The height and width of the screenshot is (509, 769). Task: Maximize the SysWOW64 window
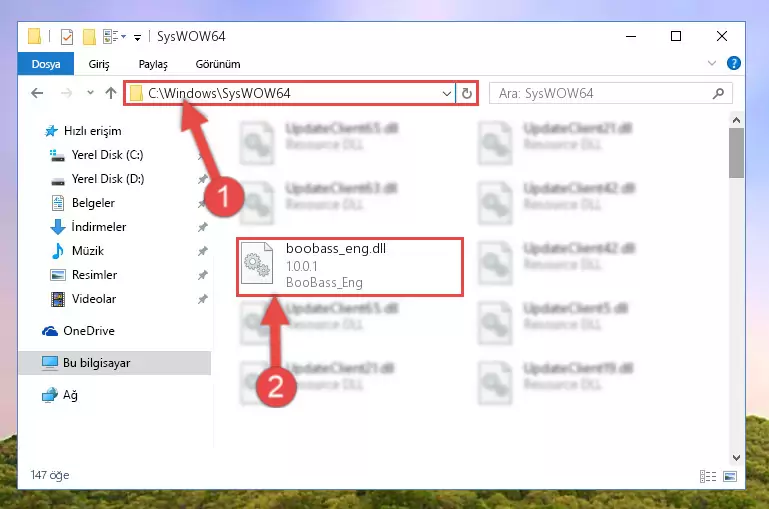676,36
